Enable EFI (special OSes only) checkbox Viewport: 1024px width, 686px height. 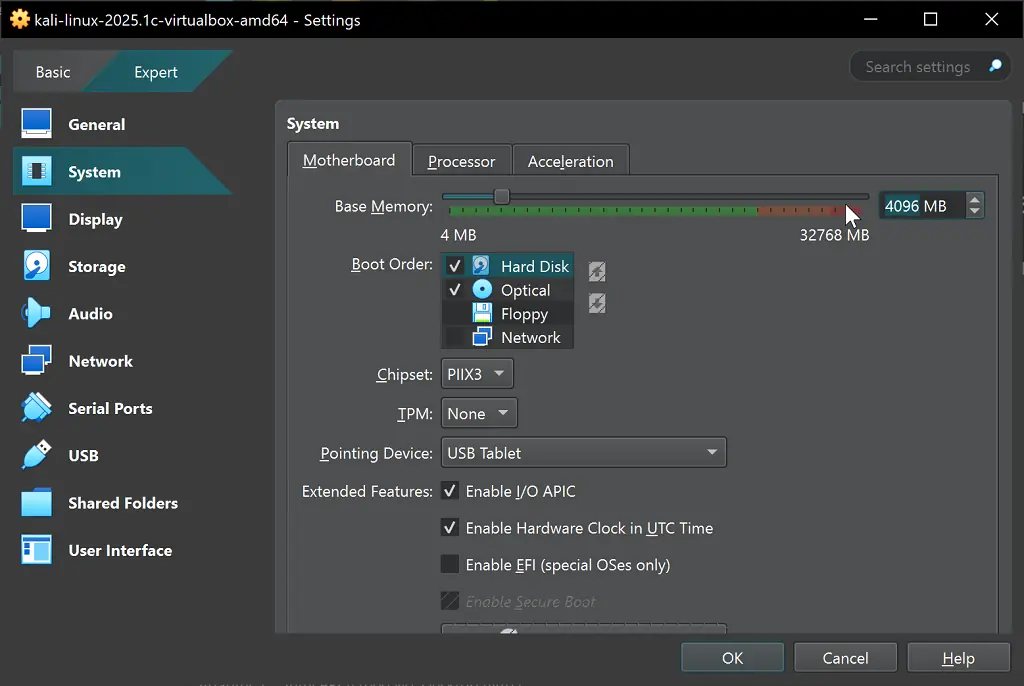click(x=449, y=564)
